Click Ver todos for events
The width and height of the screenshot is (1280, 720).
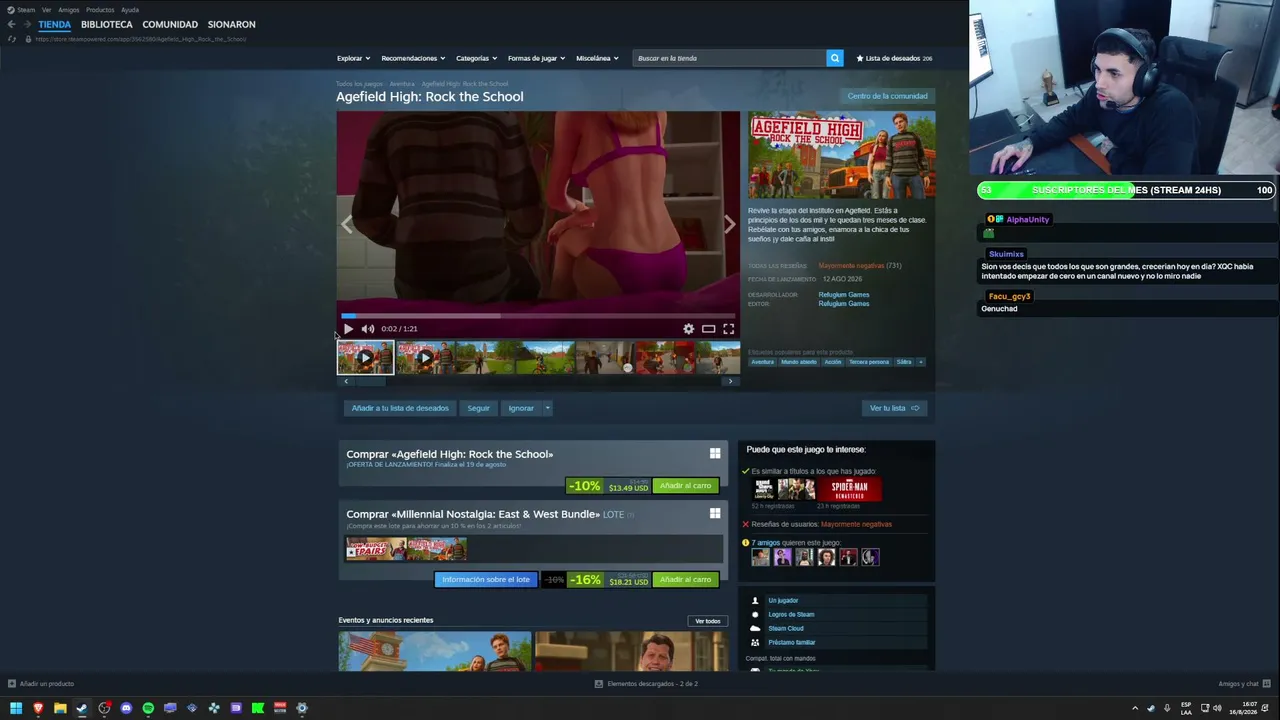click(708, 621)
